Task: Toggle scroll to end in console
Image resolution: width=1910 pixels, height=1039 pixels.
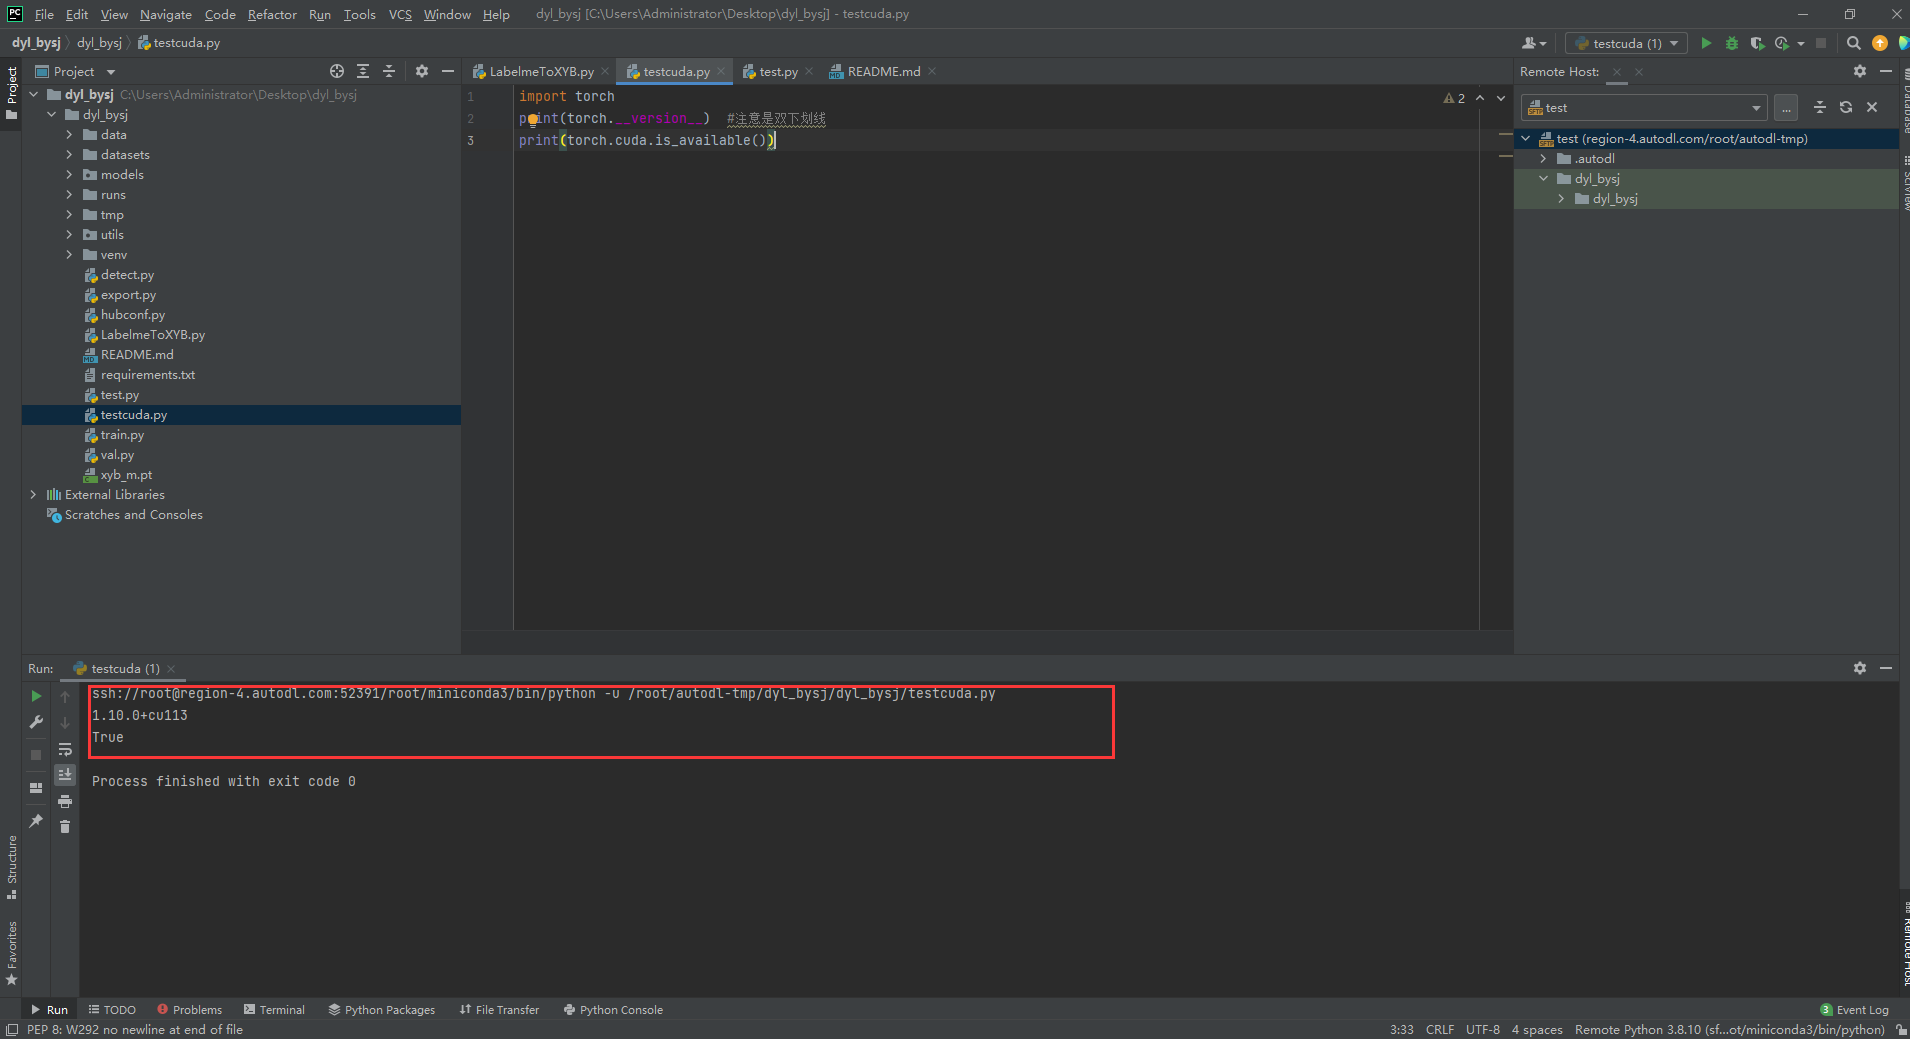Action: click(65, 774)
